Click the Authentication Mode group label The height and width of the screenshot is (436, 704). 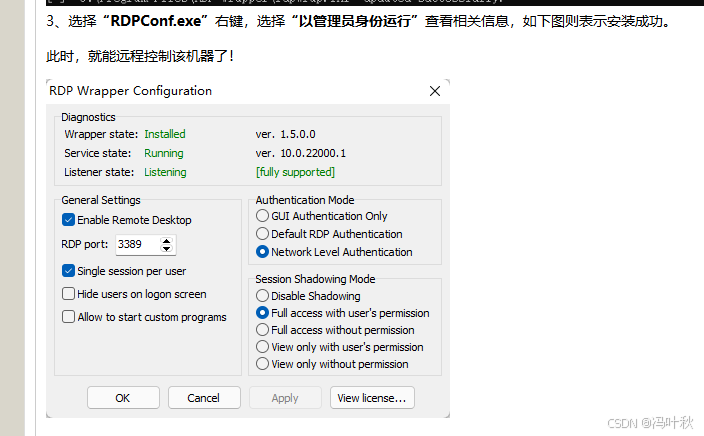[x=305, y=200]
